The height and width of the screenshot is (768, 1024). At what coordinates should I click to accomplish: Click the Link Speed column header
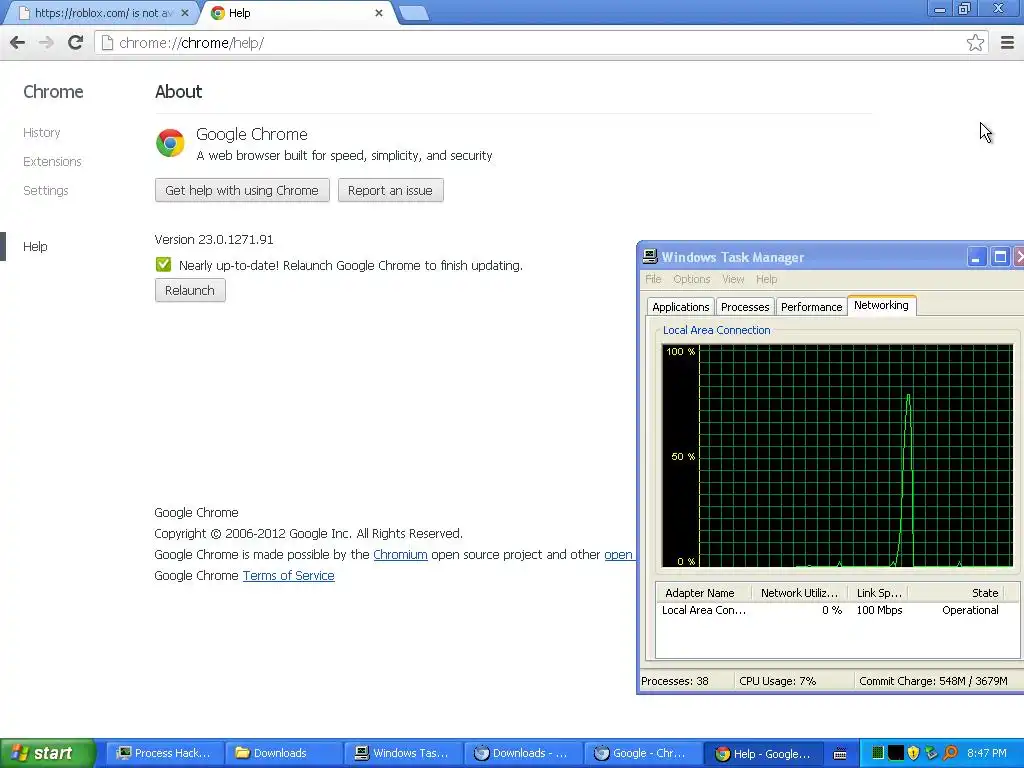pyautogui.click(x=878, y=593)
